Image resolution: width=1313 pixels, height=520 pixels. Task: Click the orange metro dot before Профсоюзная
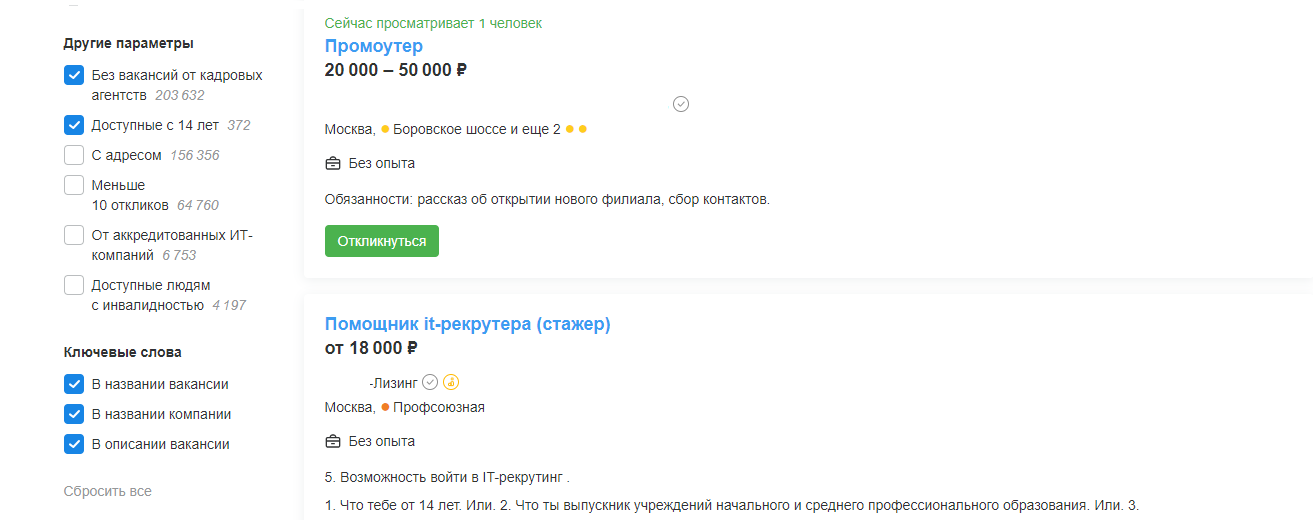point(385,407)
